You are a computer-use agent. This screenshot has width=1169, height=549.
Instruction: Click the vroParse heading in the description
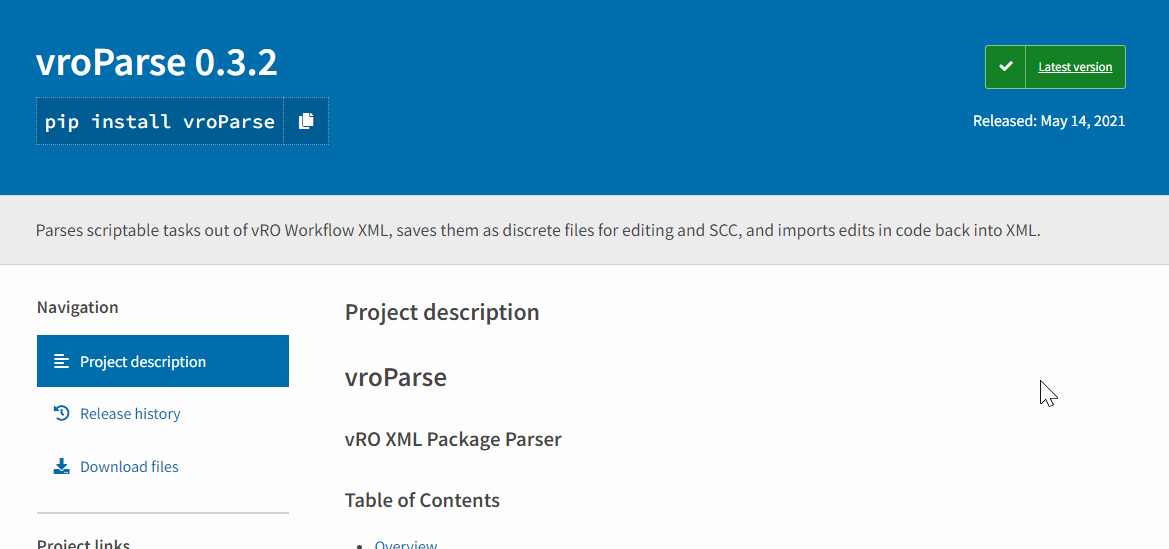[x=396, y=377]
